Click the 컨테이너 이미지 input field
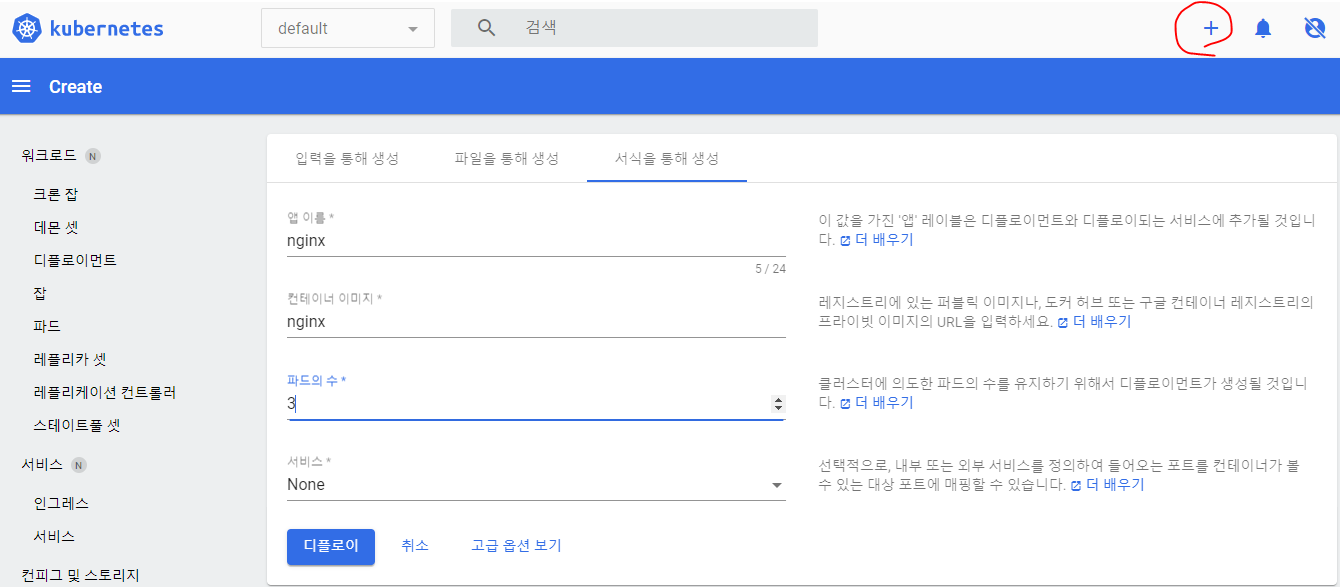This screenshot has width=1340, height=587. pos(536,322)
